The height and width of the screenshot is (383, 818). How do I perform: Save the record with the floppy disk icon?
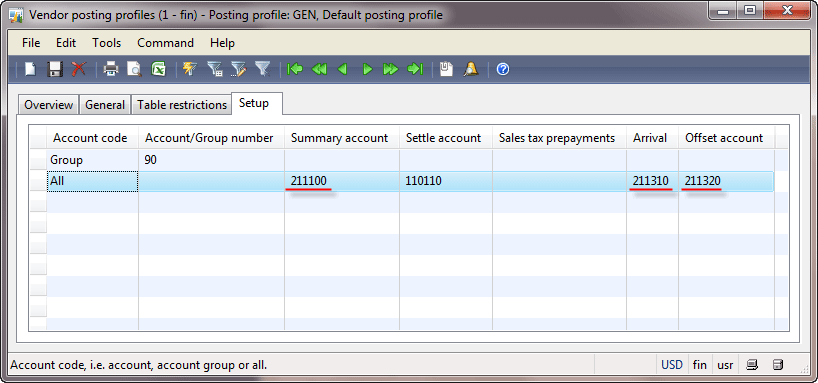pyautogui.click(x=55, y=69)
